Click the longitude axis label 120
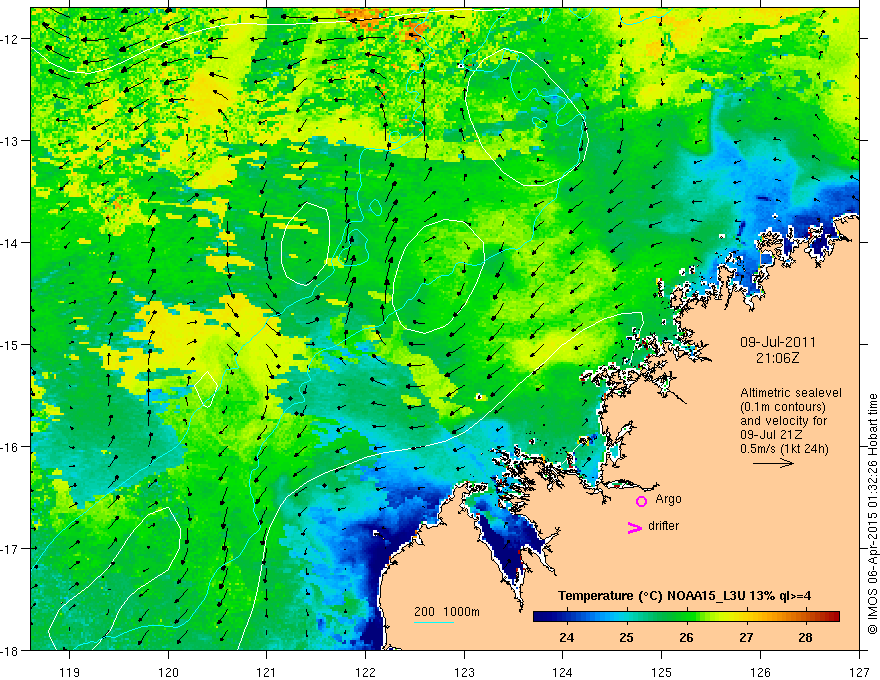Viewport: 880px width, 680px height. tap(168, 672)
